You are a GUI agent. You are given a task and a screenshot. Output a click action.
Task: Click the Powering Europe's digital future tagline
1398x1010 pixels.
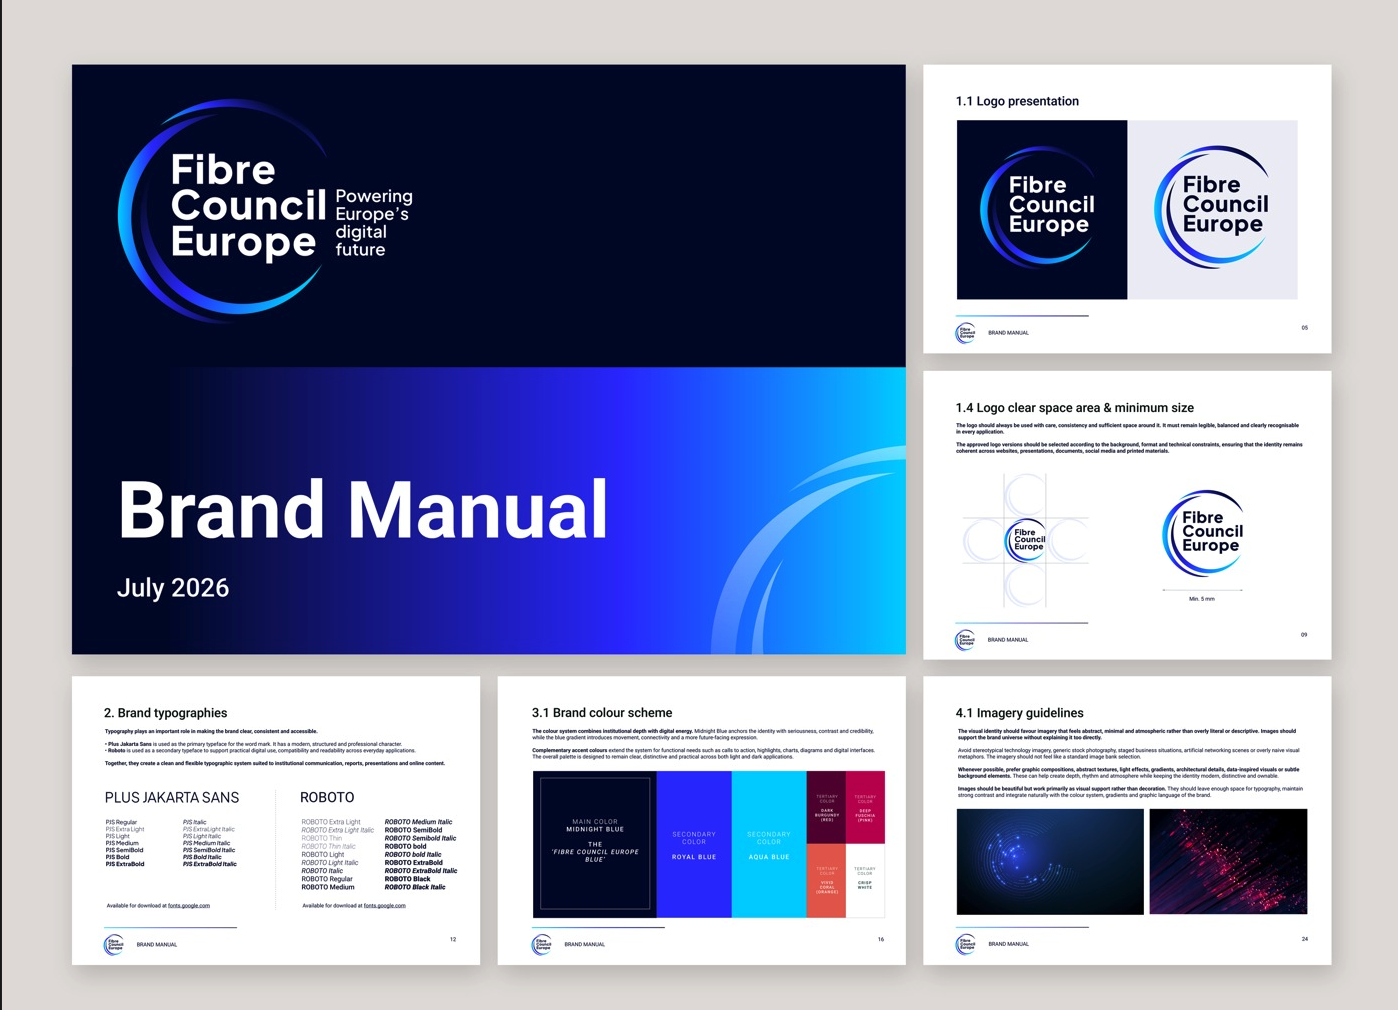(374, 222)
